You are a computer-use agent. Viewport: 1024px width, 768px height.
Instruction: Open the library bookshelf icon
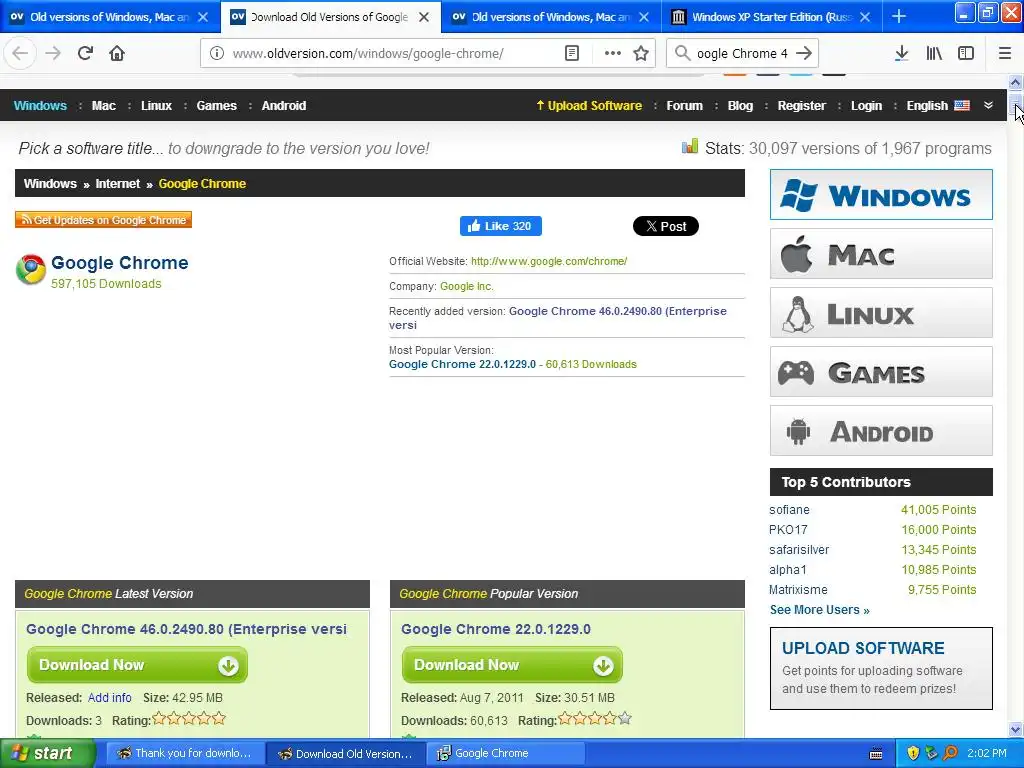(934, 53)
